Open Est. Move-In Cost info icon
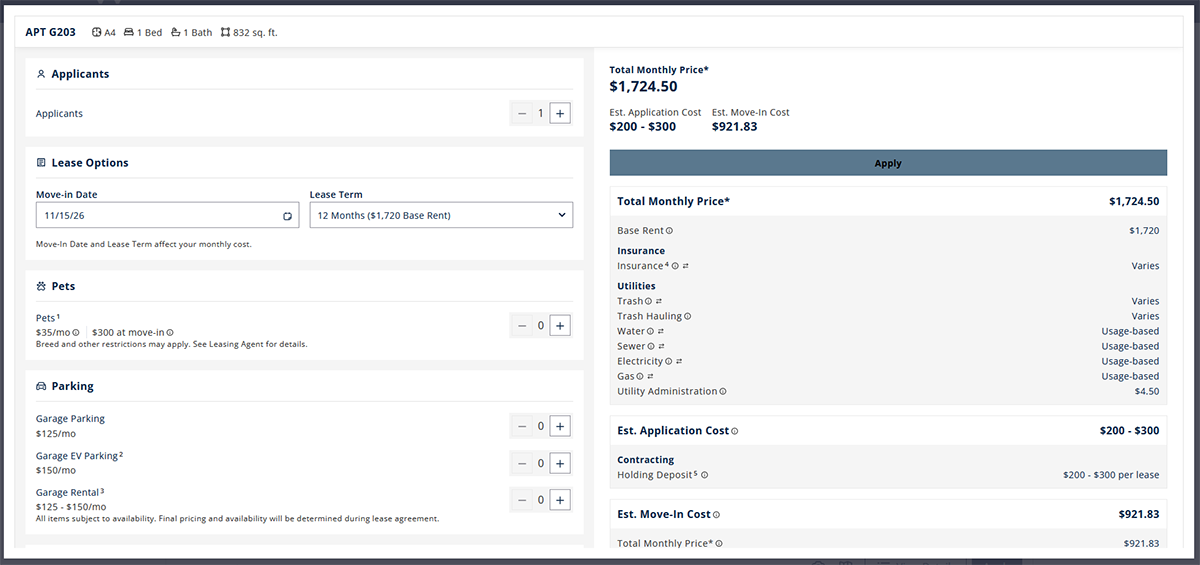The width and height of the screenshot is (1200, 565). click(716, 514)
